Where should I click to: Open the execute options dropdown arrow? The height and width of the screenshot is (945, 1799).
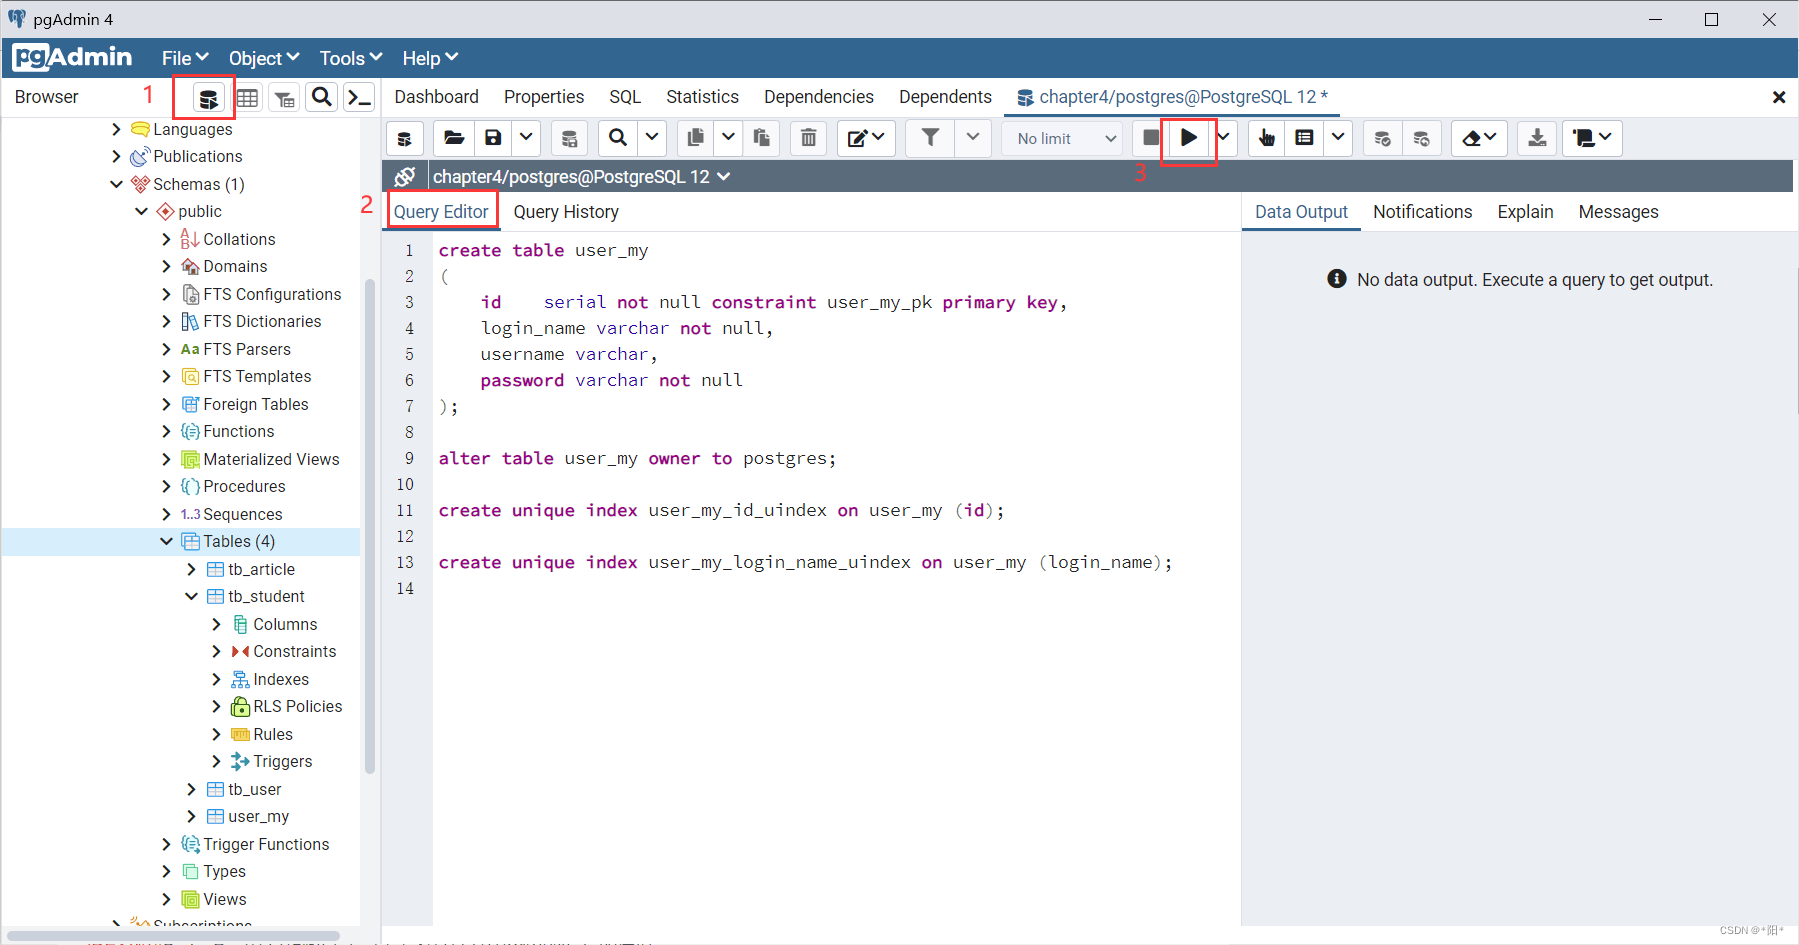tap(1225, 138)
